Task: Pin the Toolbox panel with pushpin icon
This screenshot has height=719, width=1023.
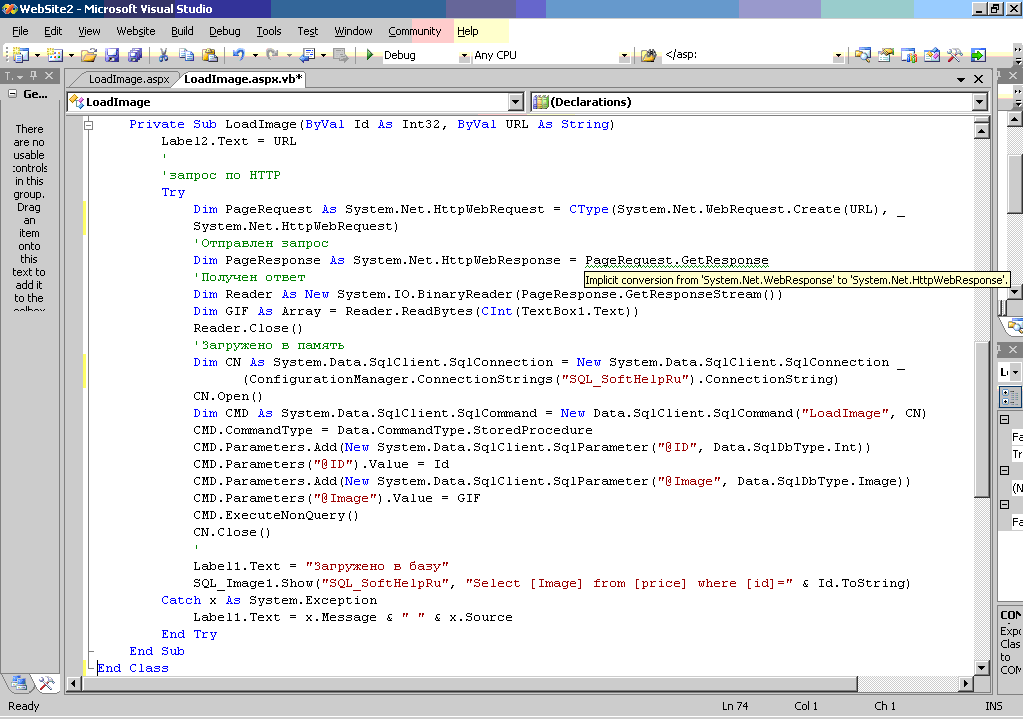Action: tap(34, 76)
